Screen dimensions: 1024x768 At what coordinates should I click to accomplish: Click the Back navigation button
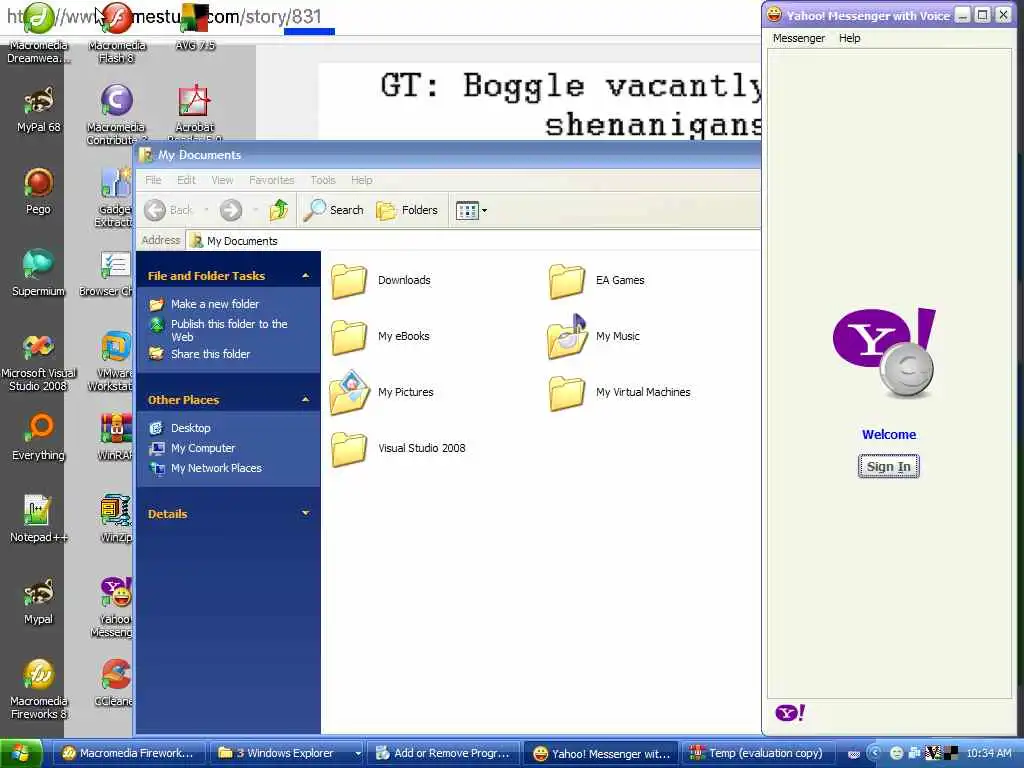168,210
